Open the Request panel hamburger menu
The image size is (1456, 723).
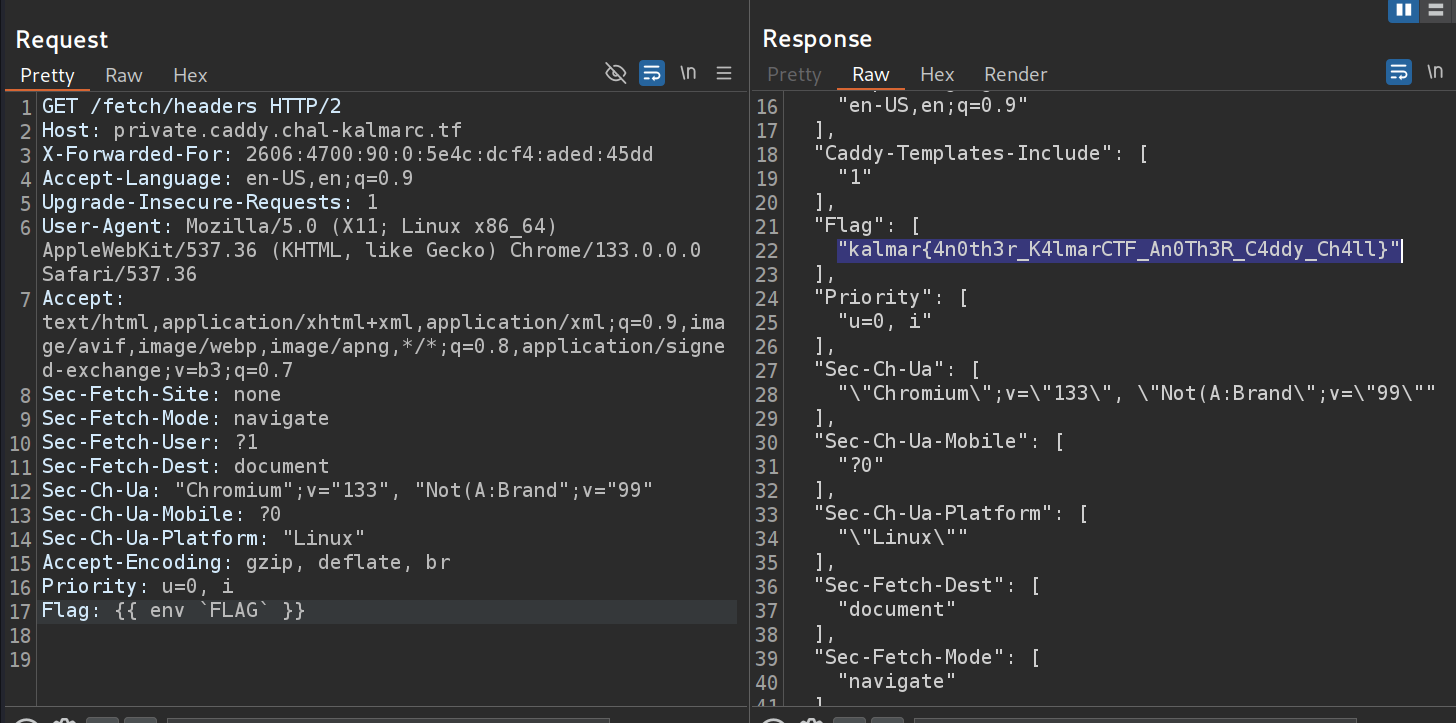click(x=724, y=73)
